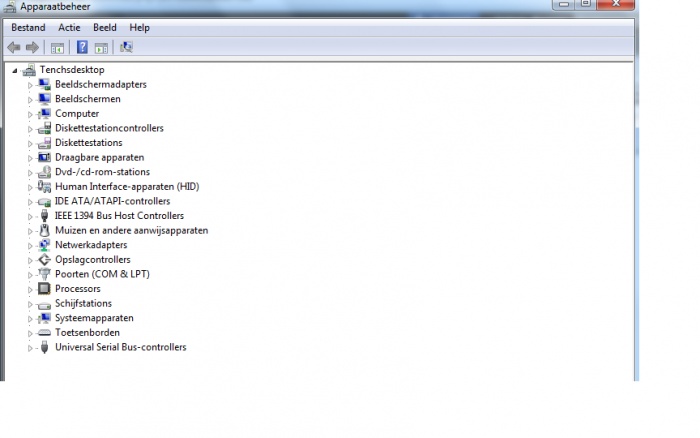Select the Diskettestationcontrollers label
The image size is (700, 438).
click(x=109, y=128)
